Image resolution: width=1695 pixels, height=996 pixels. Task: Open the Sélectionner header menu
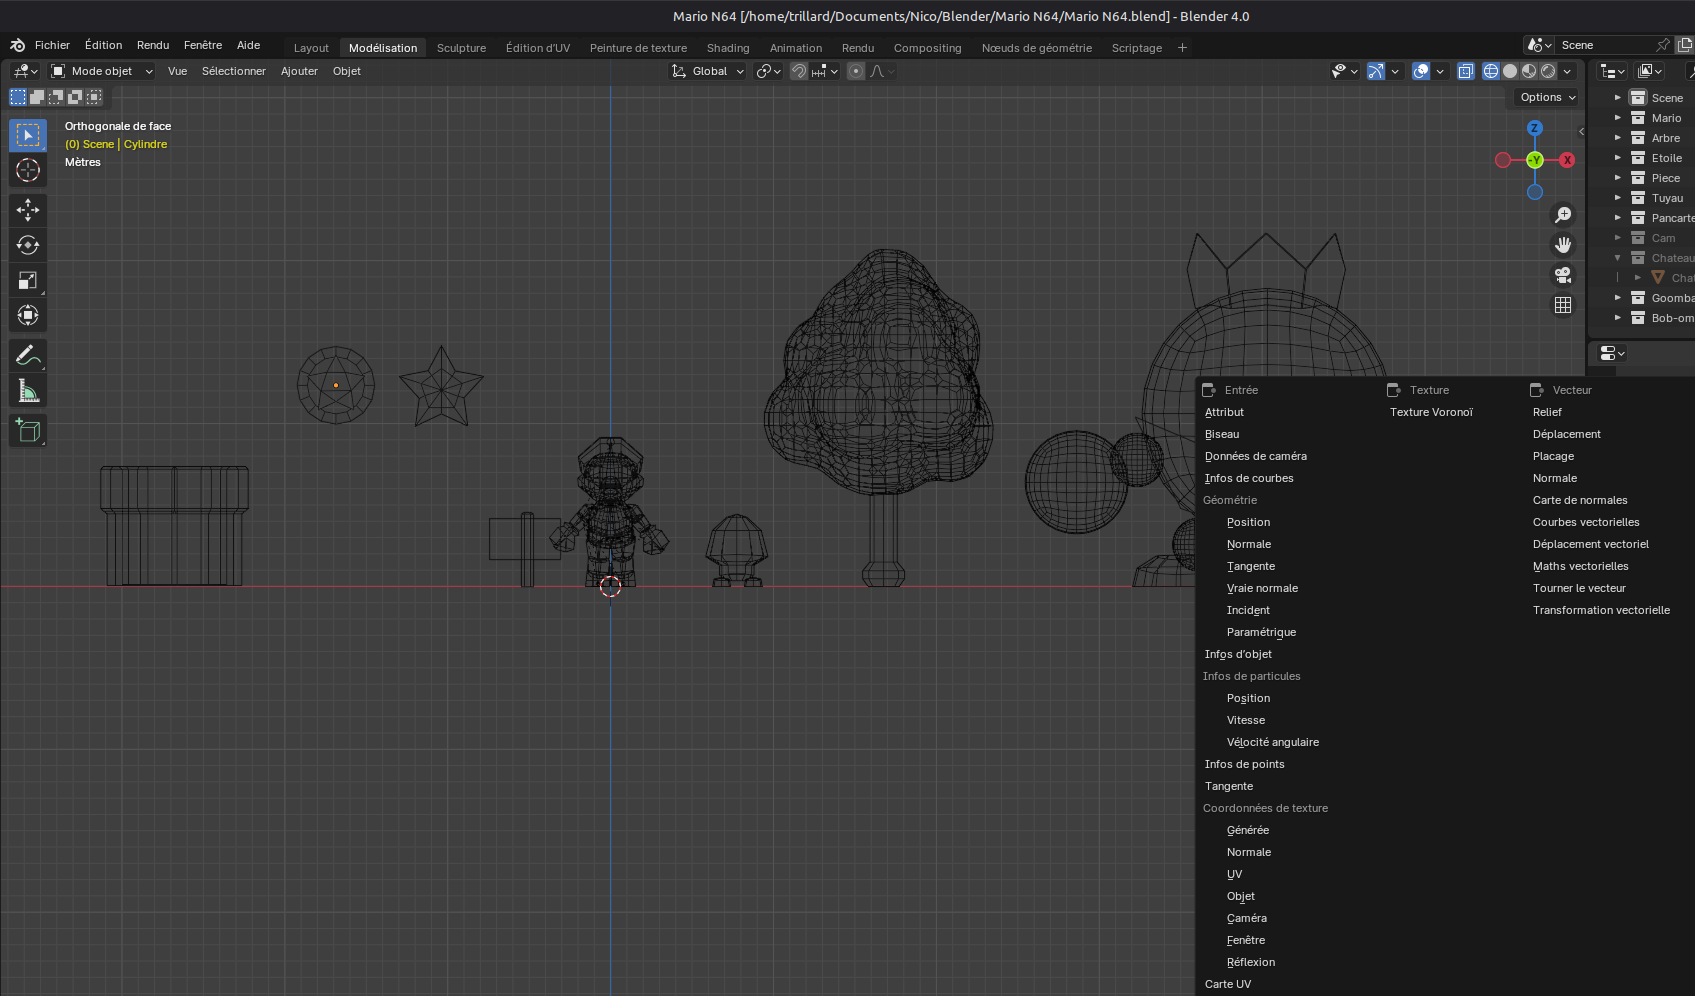[234, 71]
